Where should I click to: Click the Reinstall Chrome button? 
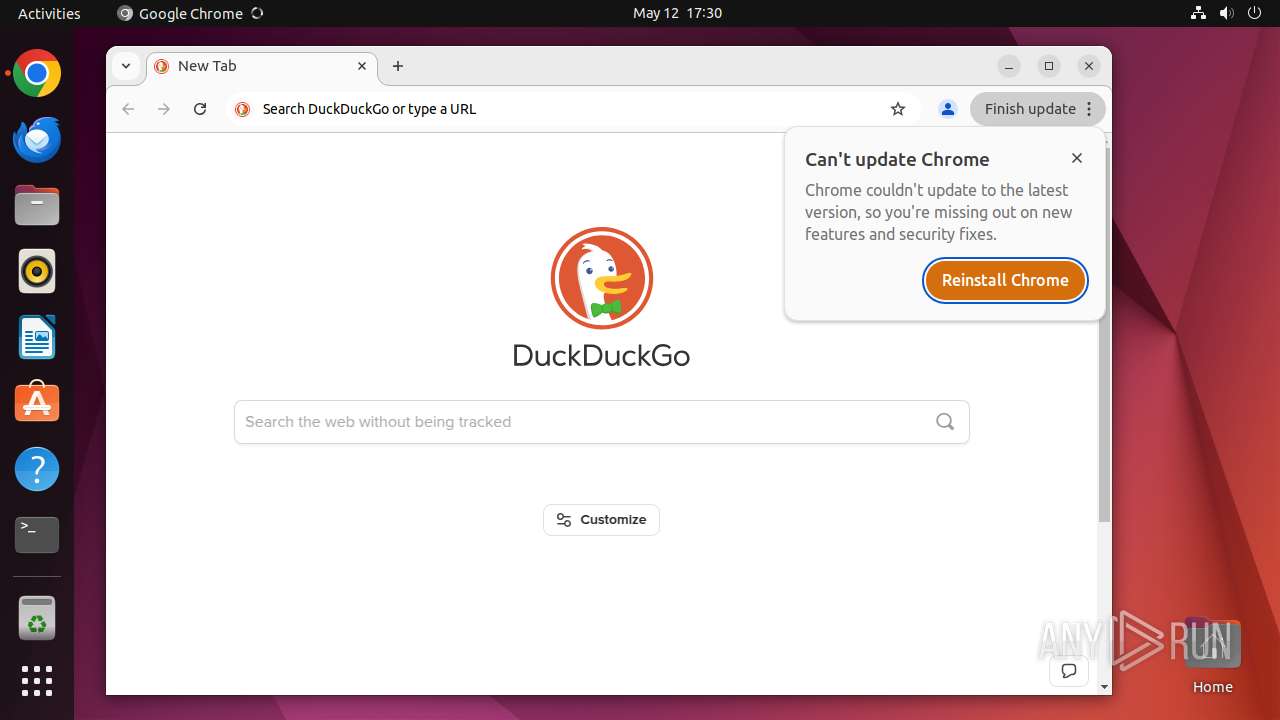(1005, 280)
